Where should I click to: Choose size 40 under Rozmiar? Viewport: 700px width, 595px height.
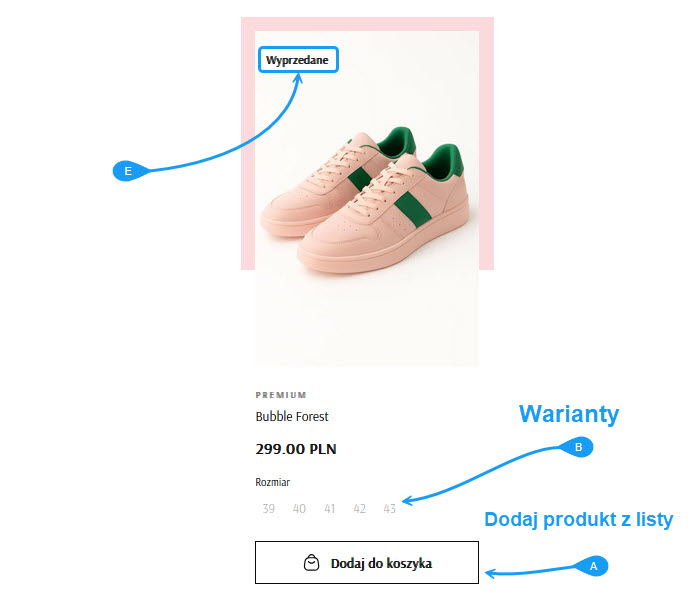coord(299,509)
